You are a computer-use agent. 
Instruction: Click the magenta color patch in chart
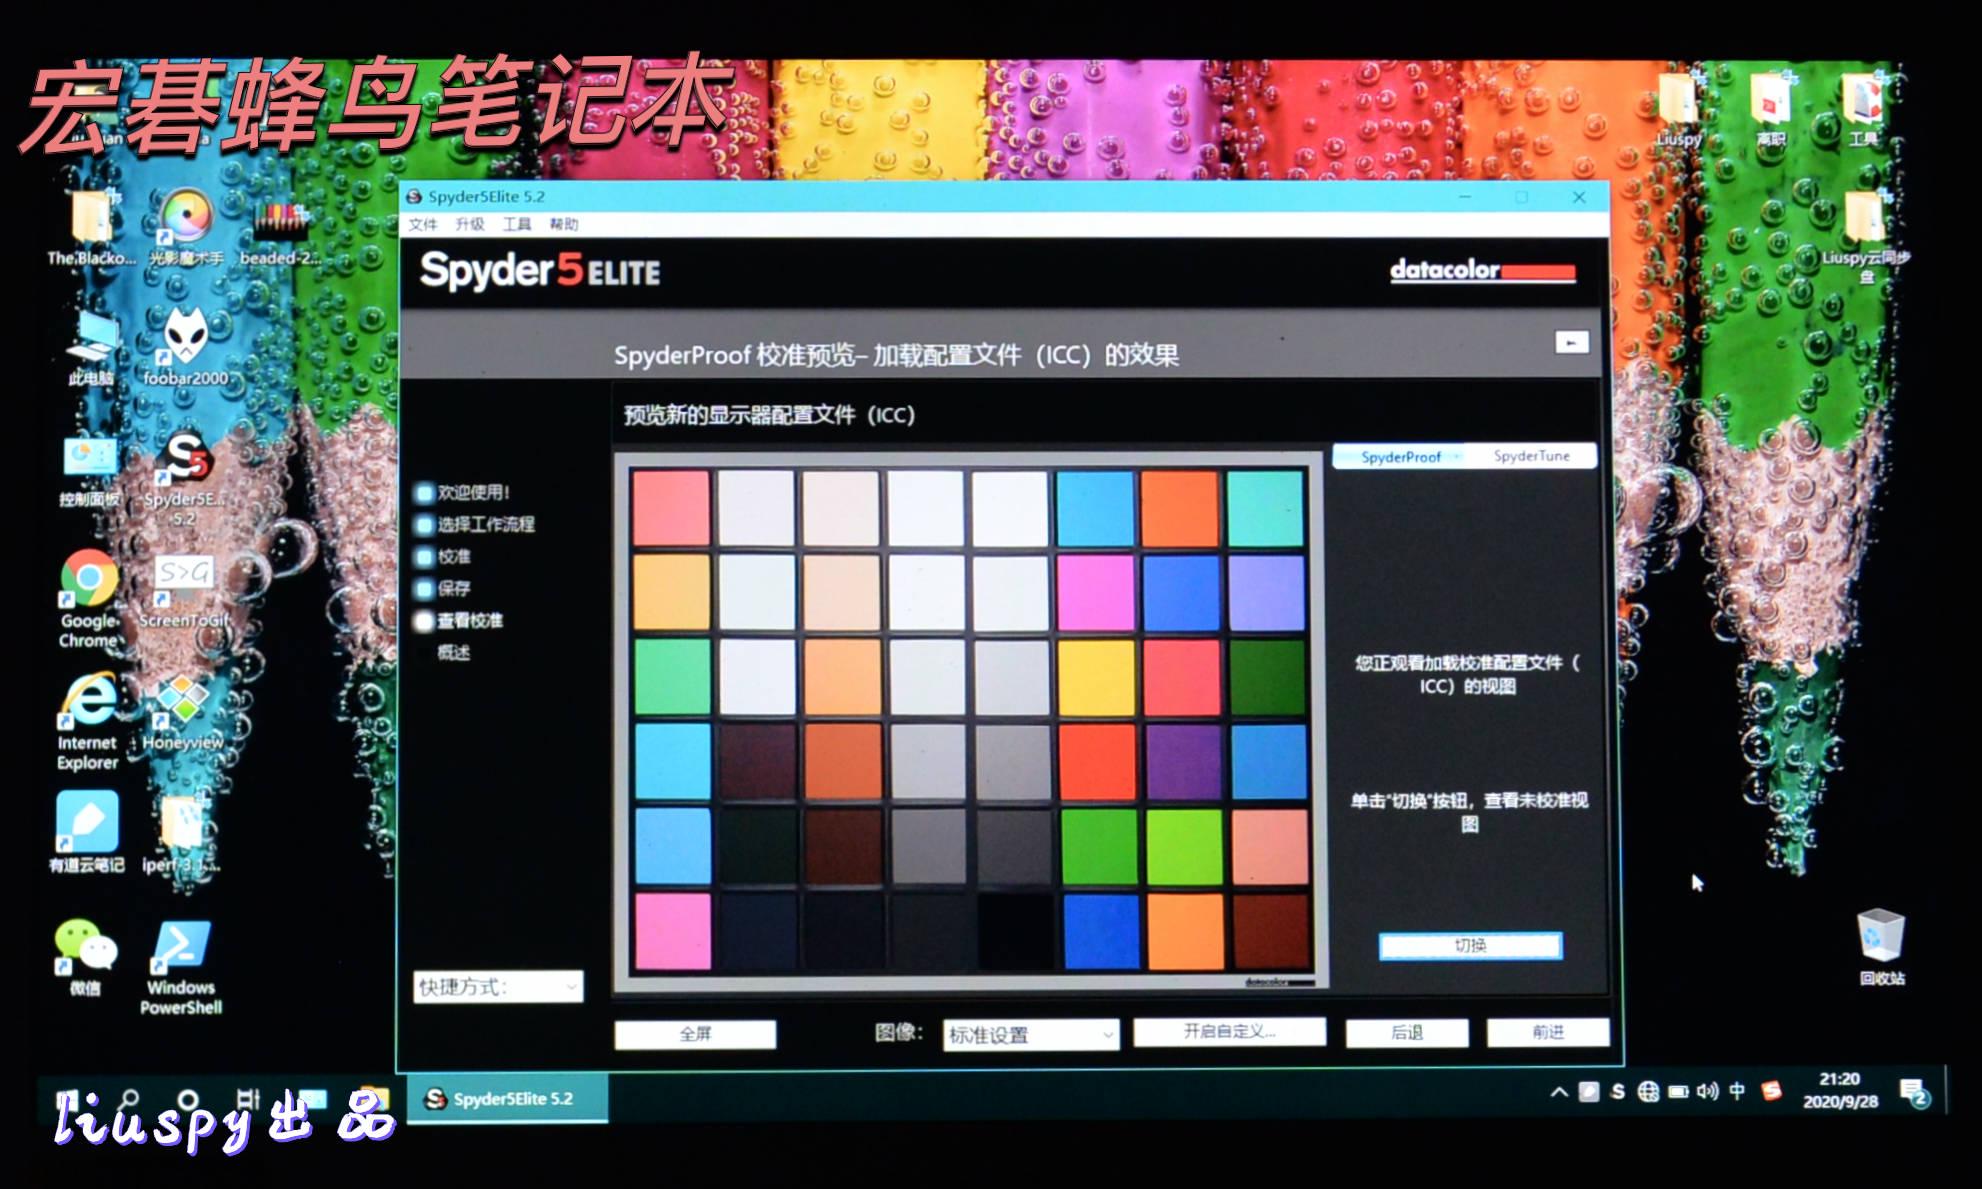(1095, 594)
